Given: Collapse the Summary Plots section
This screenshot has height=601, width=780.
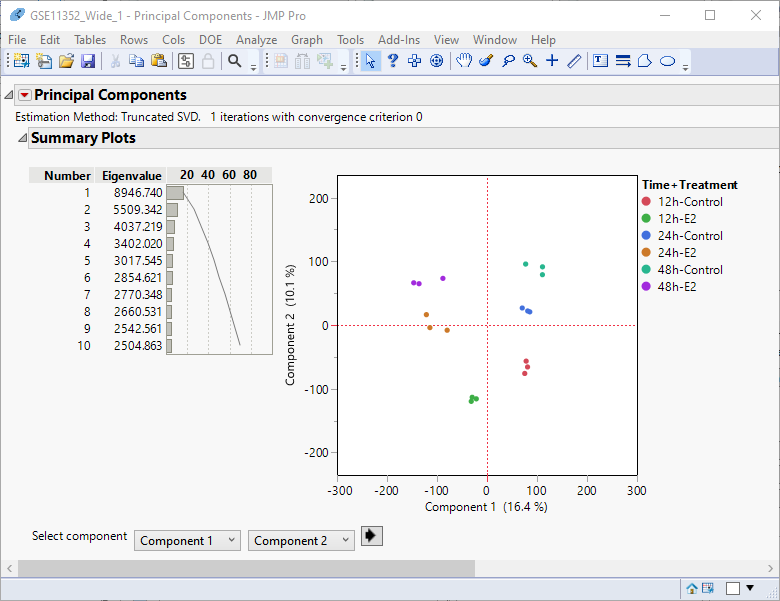Looking at the screenshot, I should (22, 138).
